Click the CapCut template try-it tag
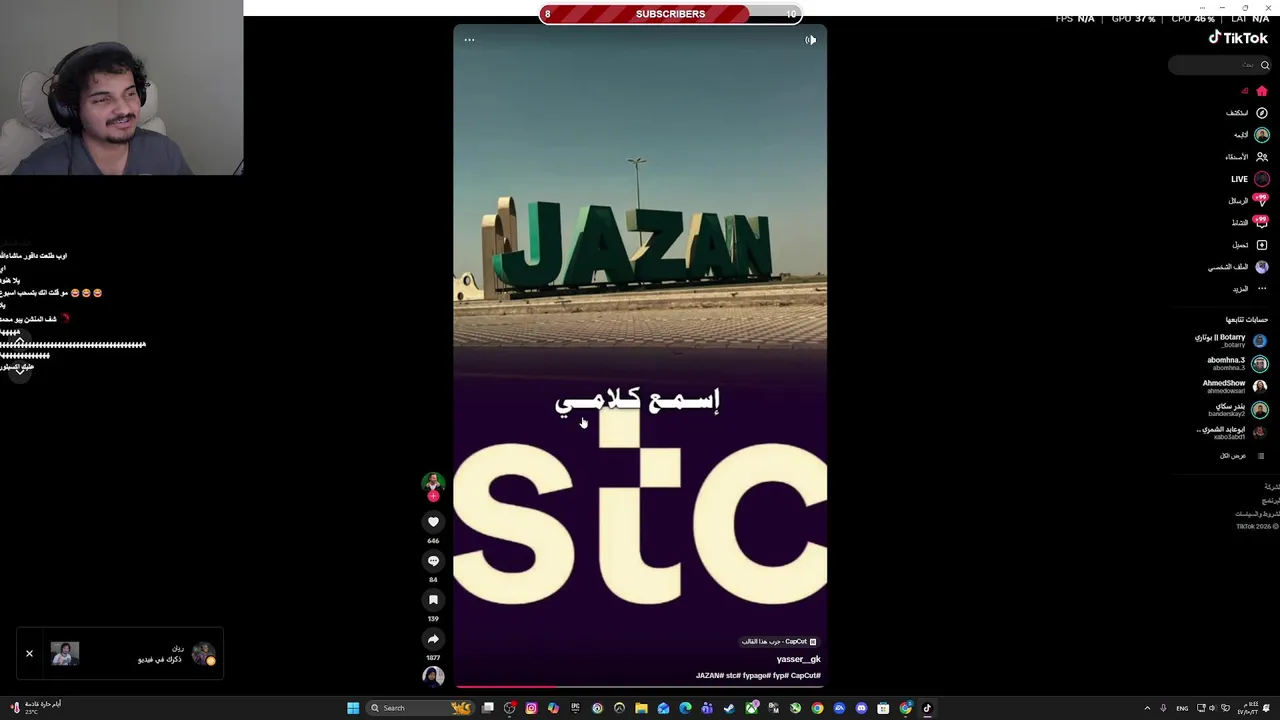 point(779,642)
